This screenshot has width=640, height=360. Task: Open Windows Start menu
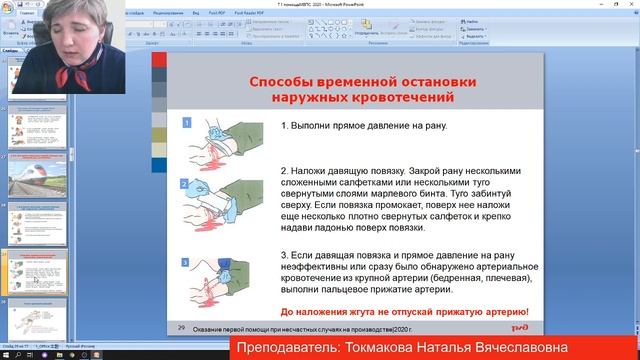(6, 355)
